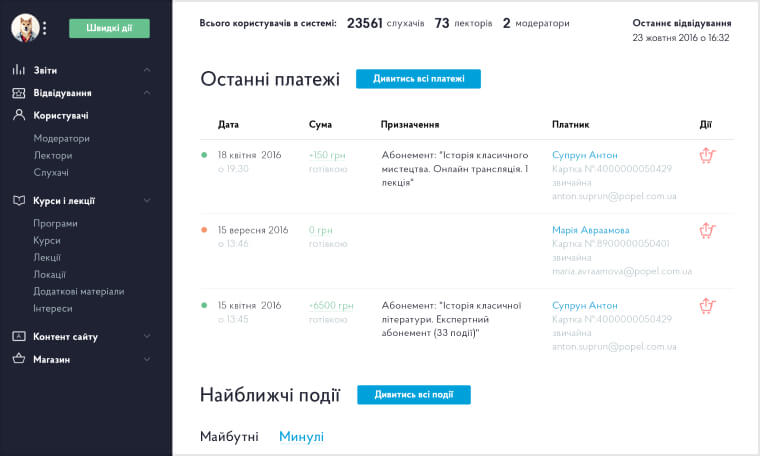Click the Відвідування sidebar icon

click(18, 93)
